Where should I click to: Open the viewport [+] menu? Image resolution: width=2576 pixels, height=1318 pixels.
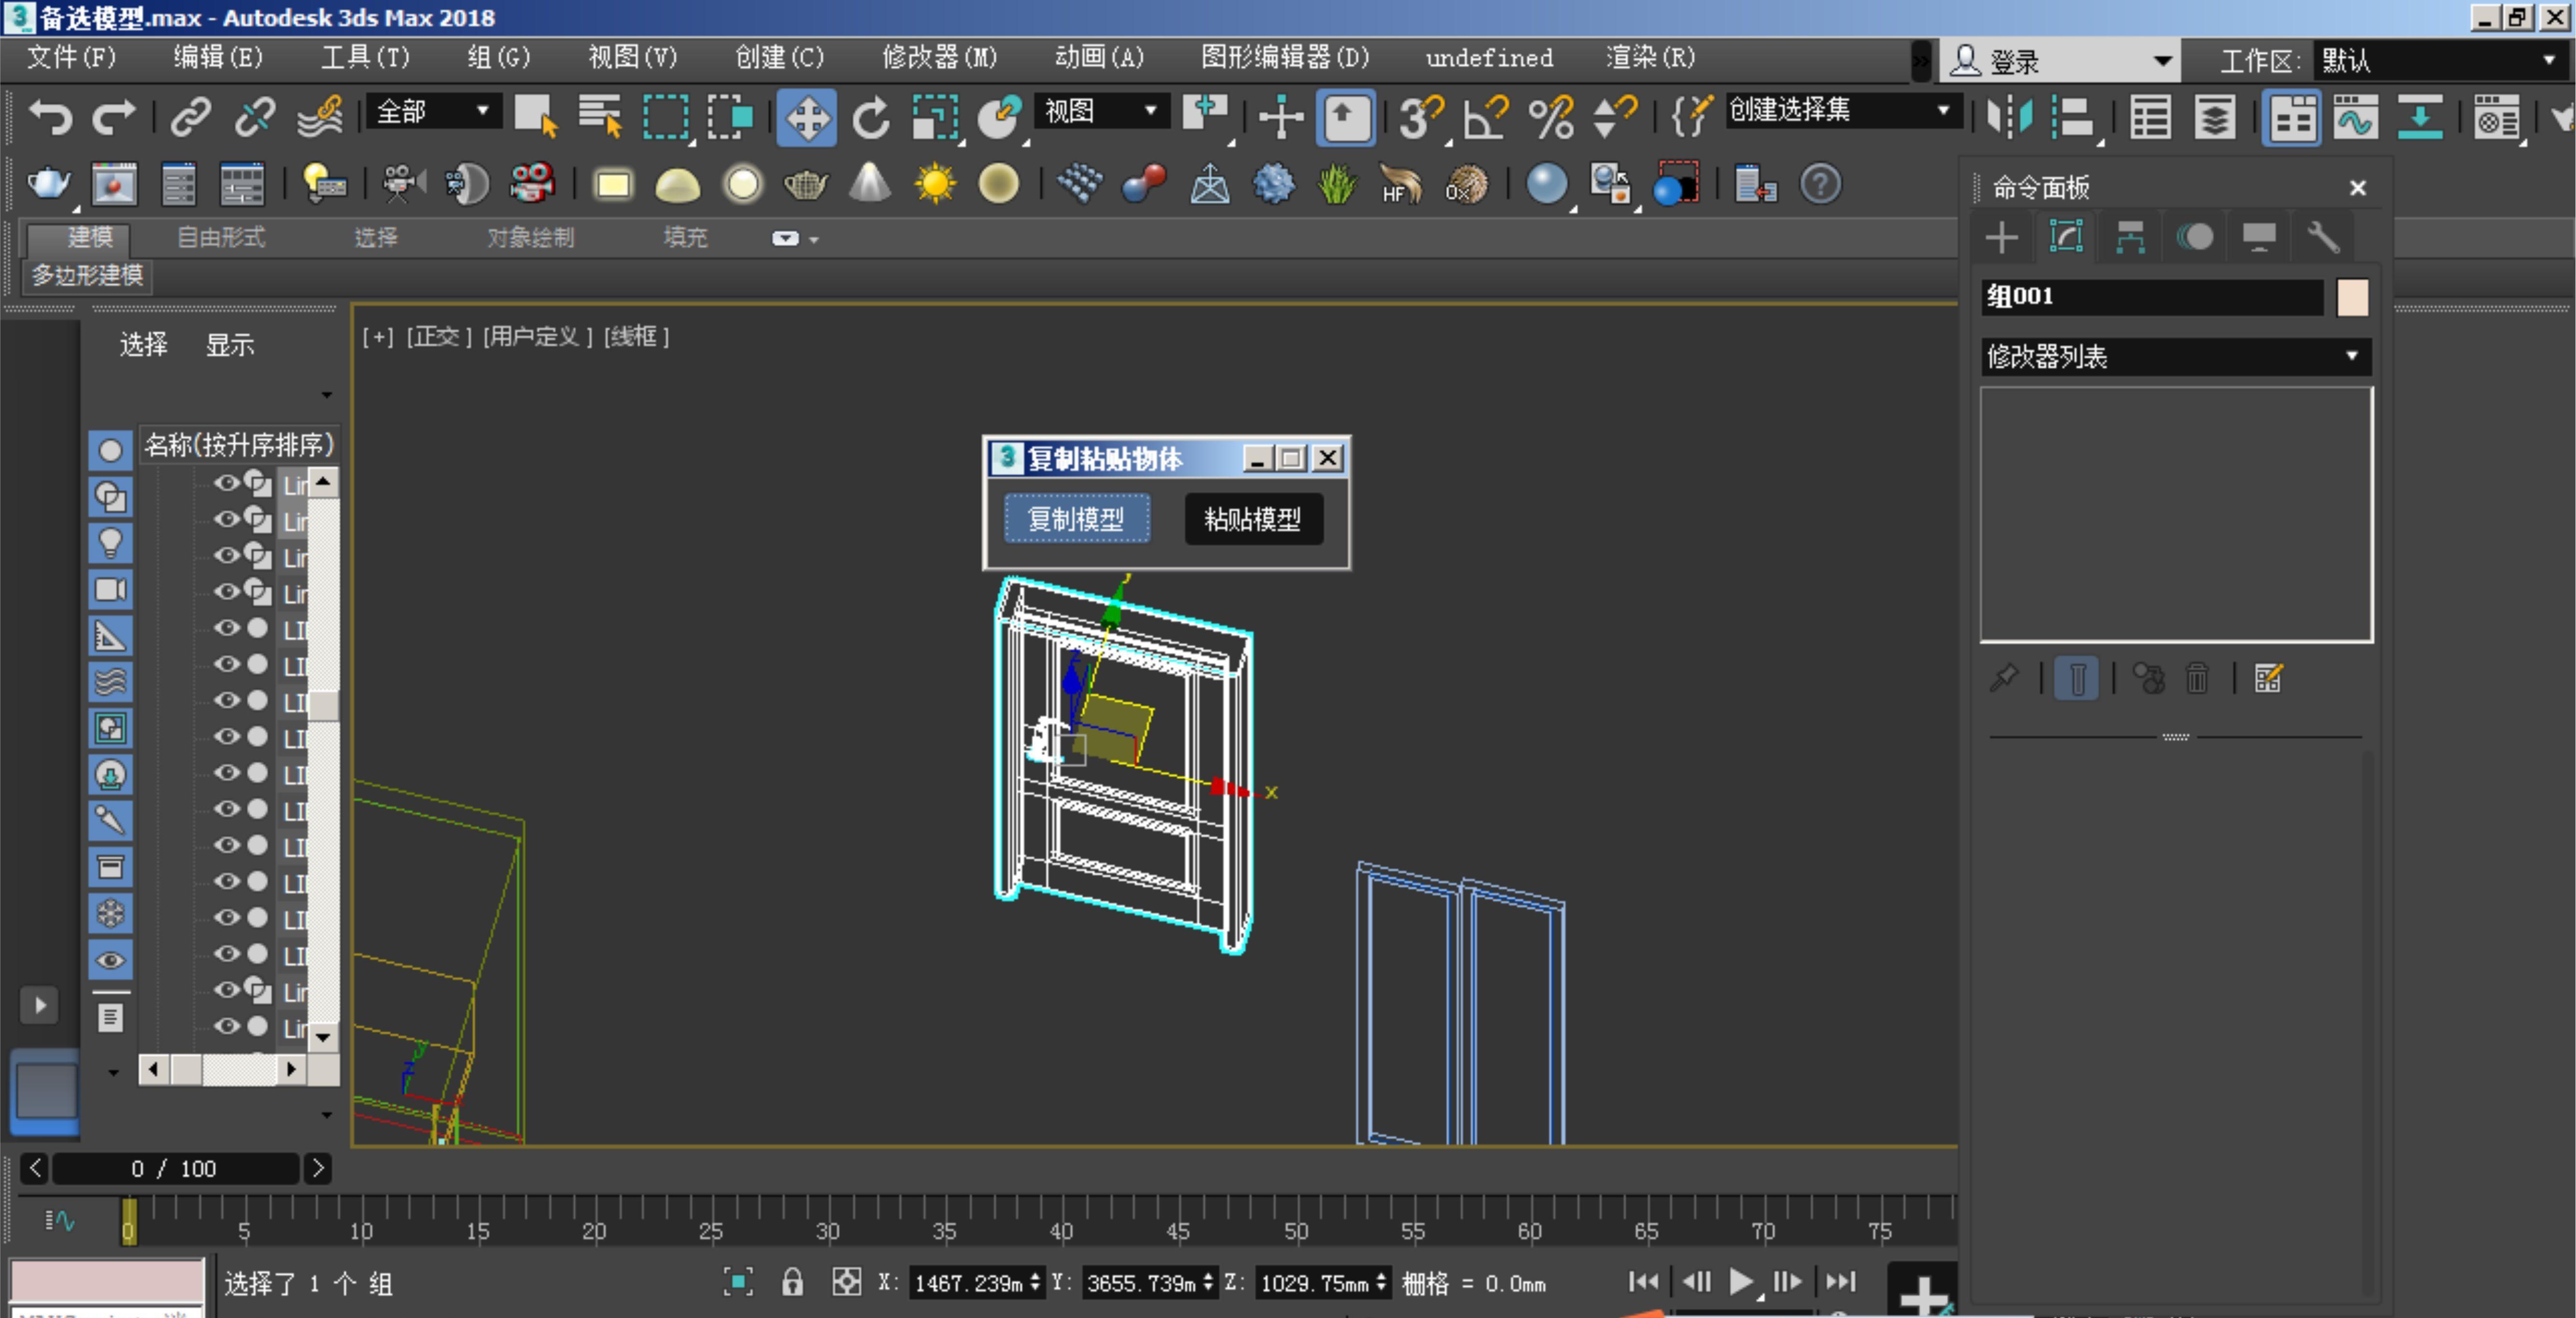[377, 337]
